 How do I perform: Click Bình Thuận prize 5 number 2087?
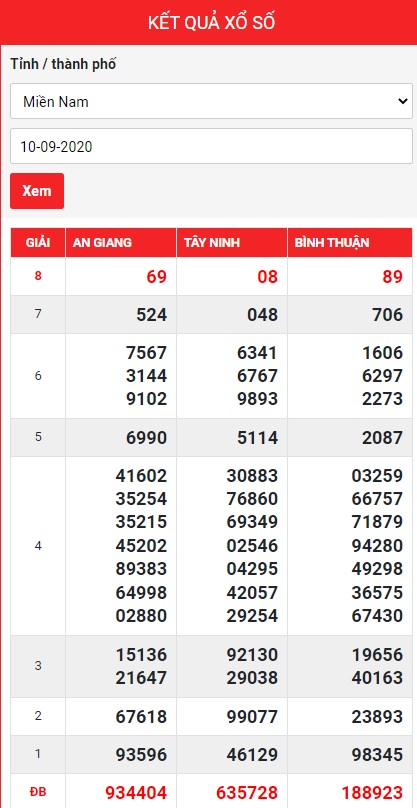[382, 437]
